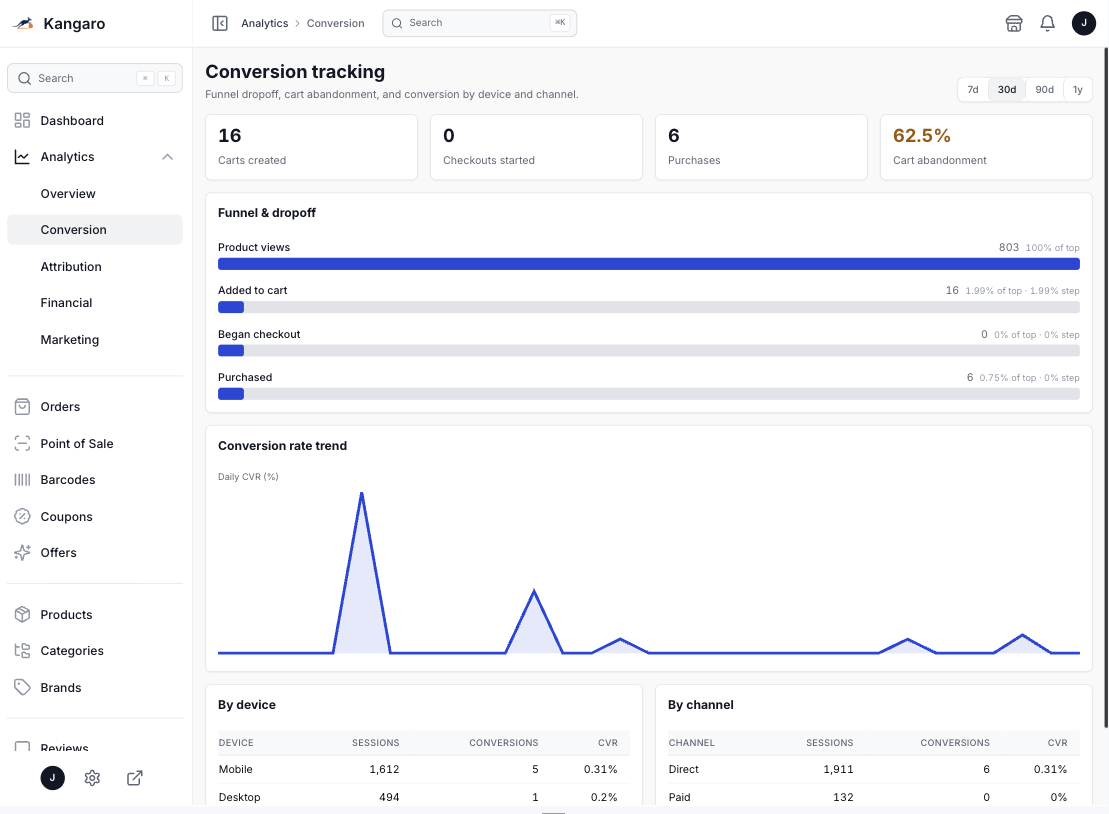
Task: Click the tallest peak in conversion trend chart
Action: [x=361, y=494]
